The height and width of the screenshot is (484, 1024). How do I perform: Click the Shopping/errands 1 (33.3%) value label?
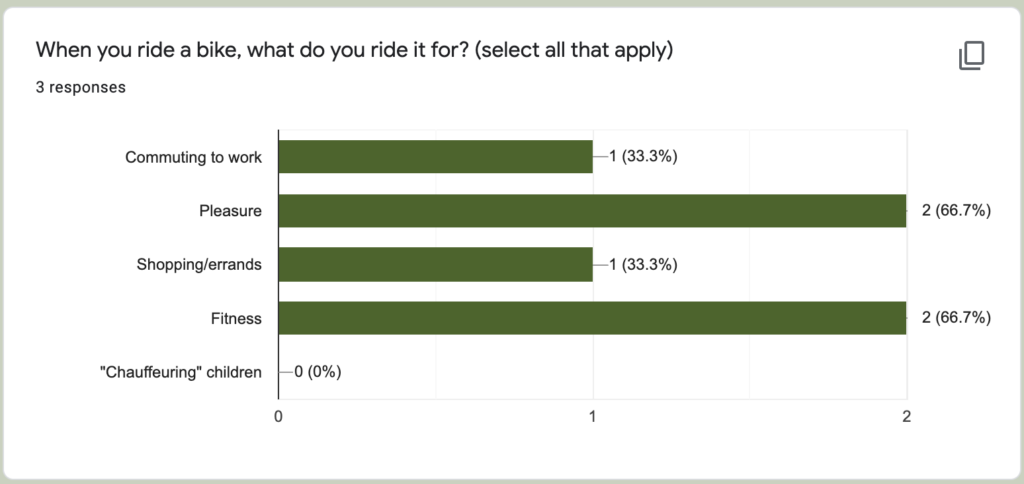644,265
